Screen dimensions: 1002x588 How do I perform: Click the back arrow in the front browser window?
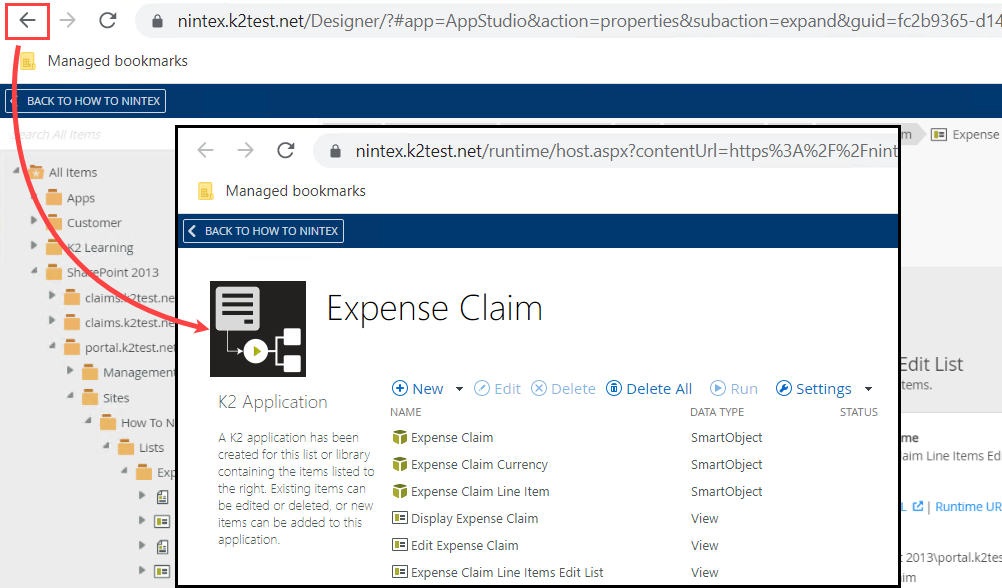coord(205,150)
